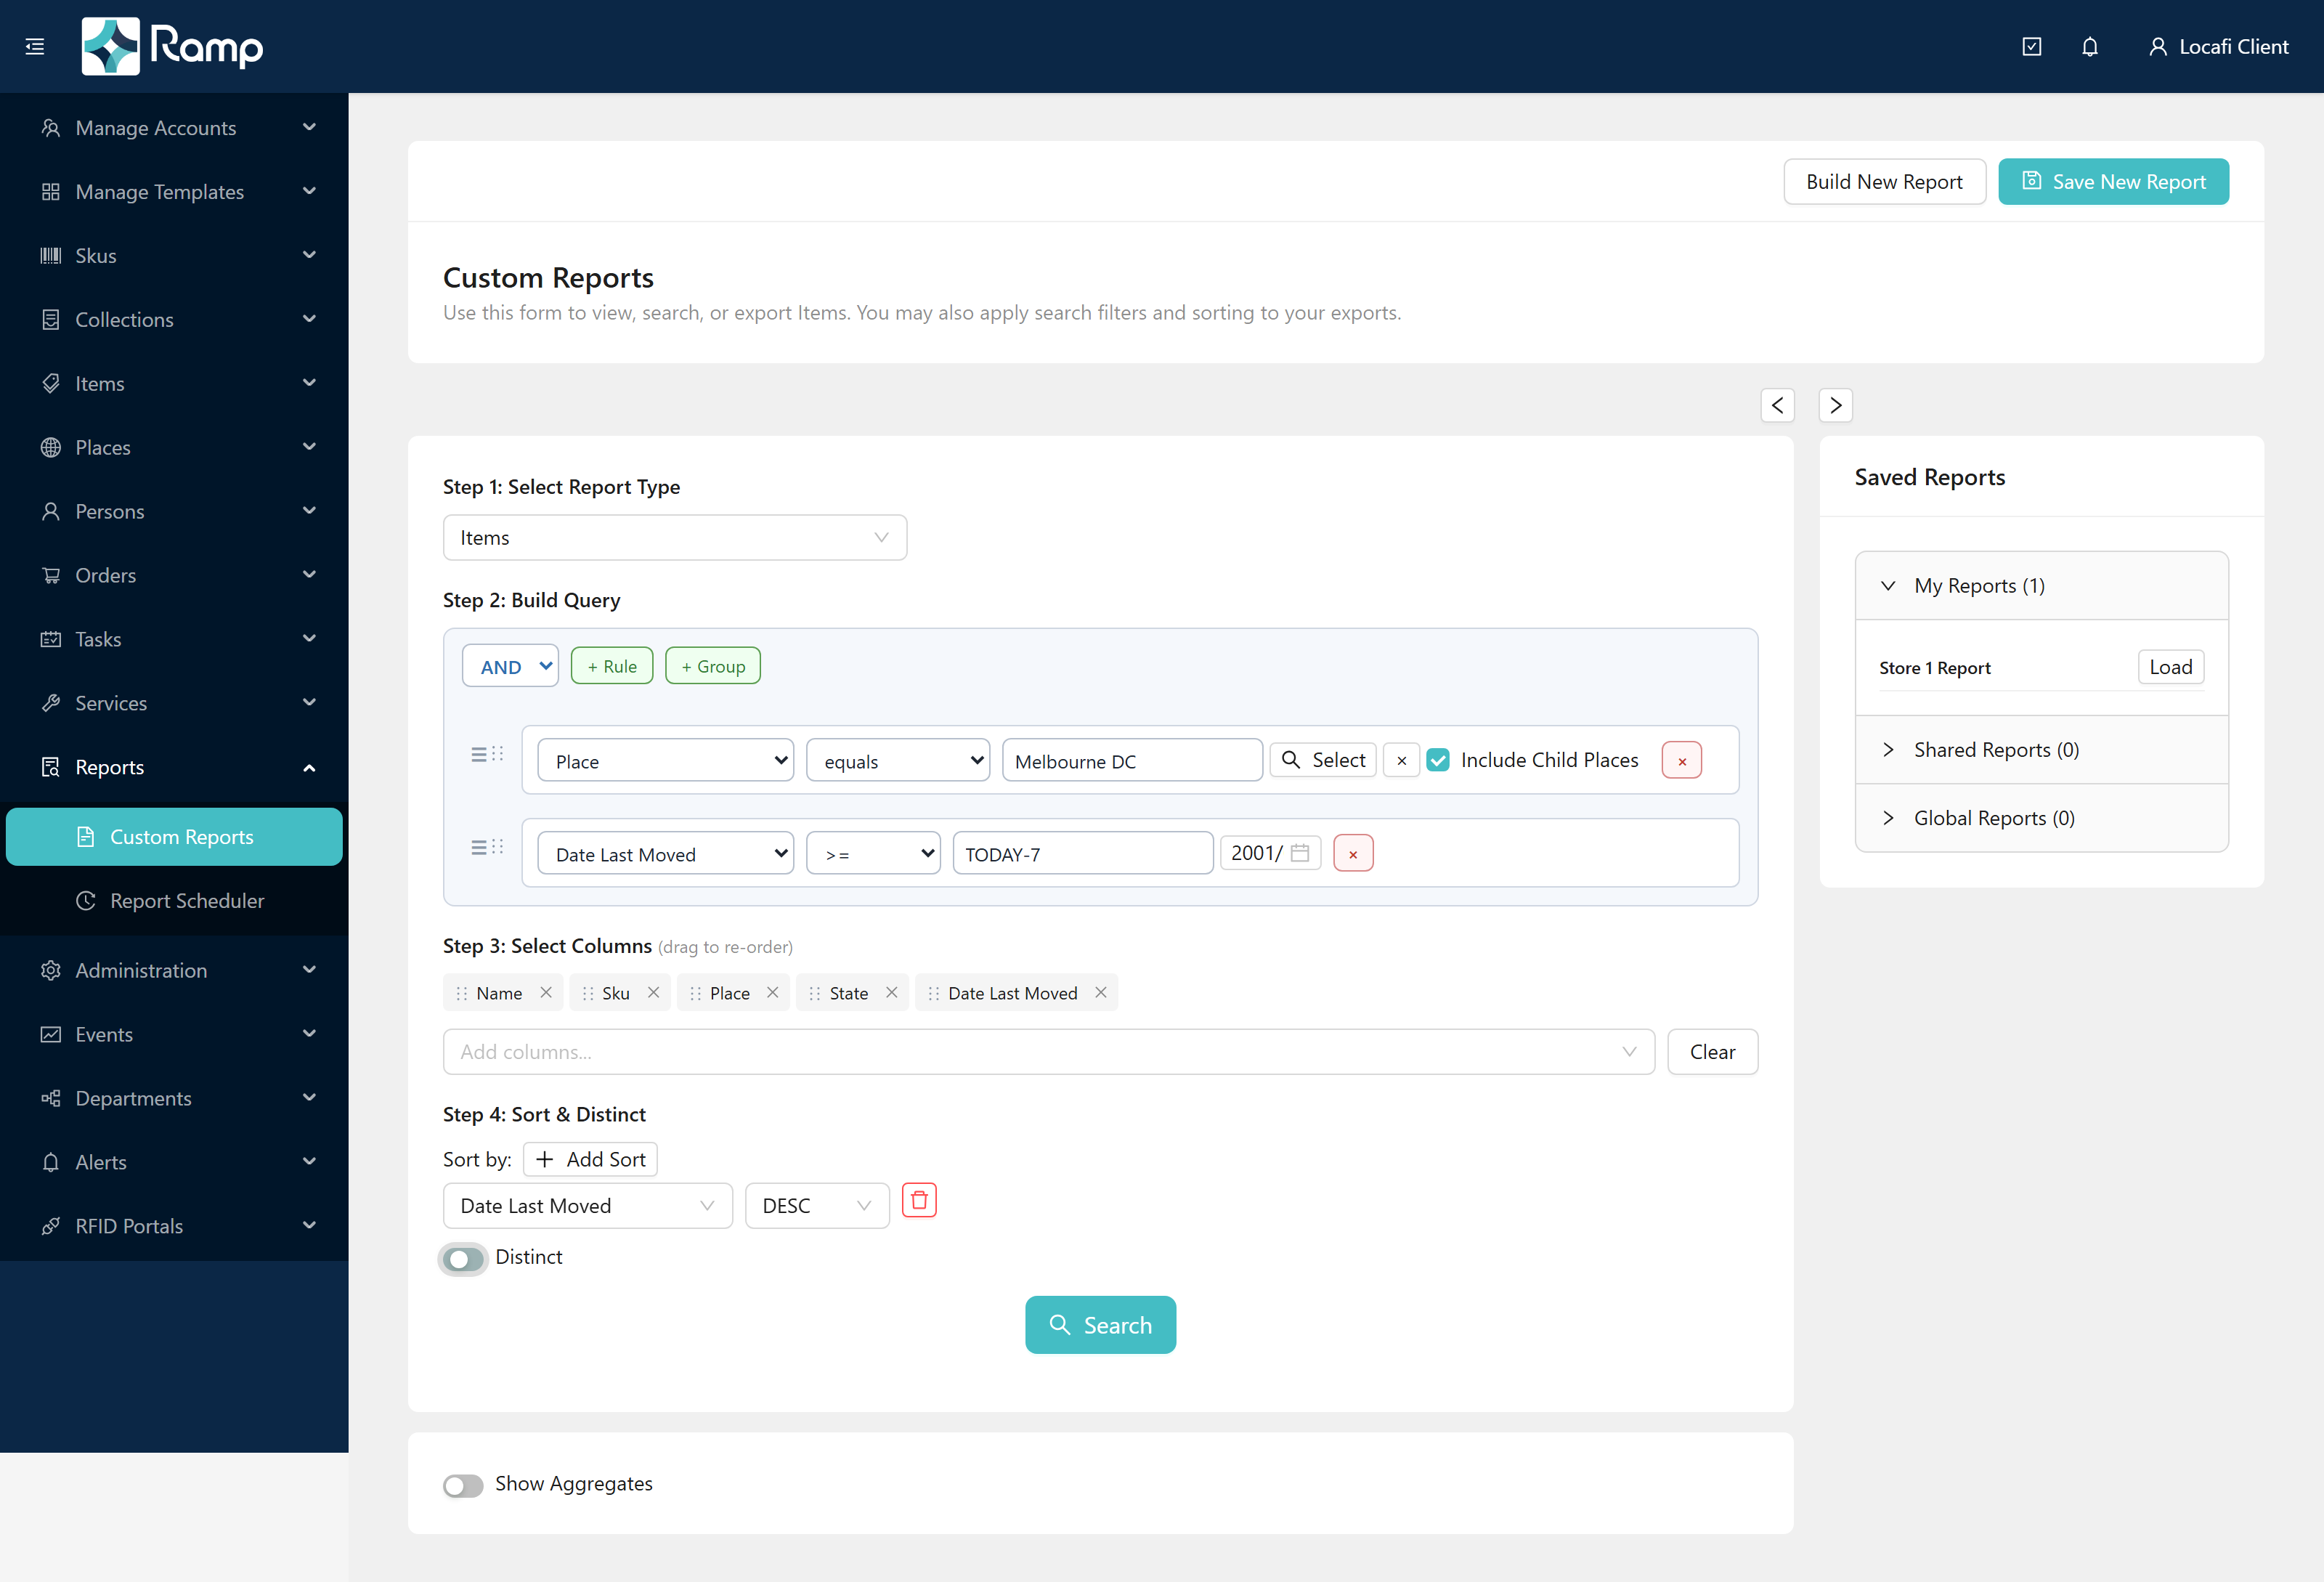The image size is (2324, 1582).
Task: Open Report Scheduler in sidebar
Action: click(x=174, y=901)
